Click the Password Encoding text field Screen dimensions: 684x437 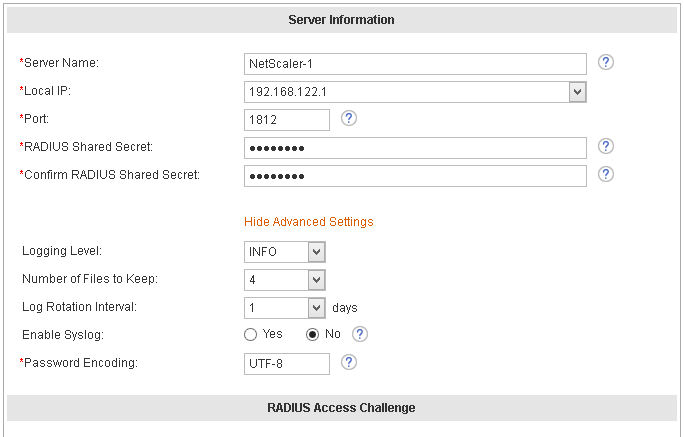(287, 364)
